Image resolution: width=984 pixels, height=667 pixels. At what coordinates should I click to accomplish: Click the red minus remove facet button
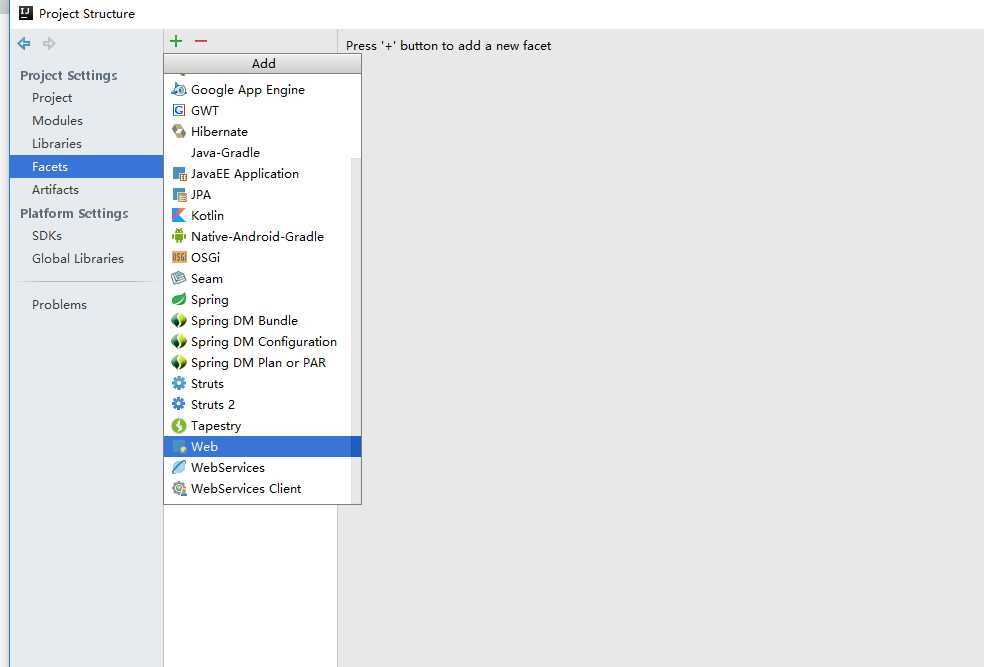click(201, 41)
